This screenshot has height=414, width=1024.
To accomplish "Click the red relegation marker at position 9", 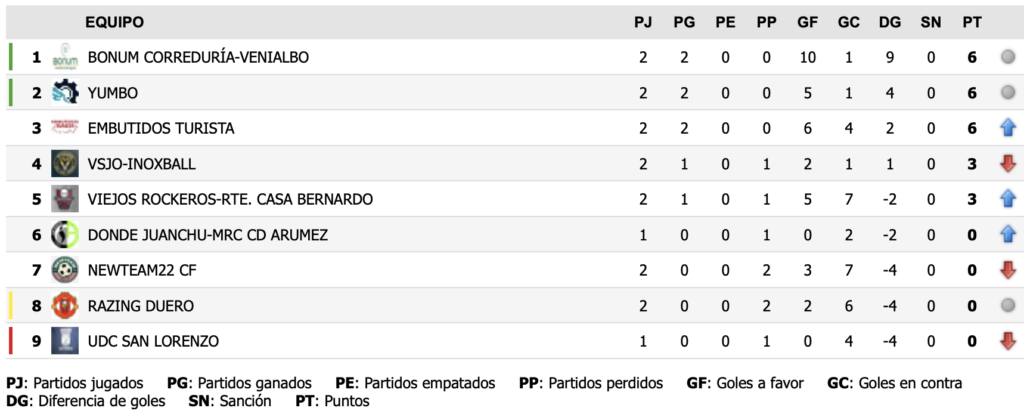I will (10, 341).
